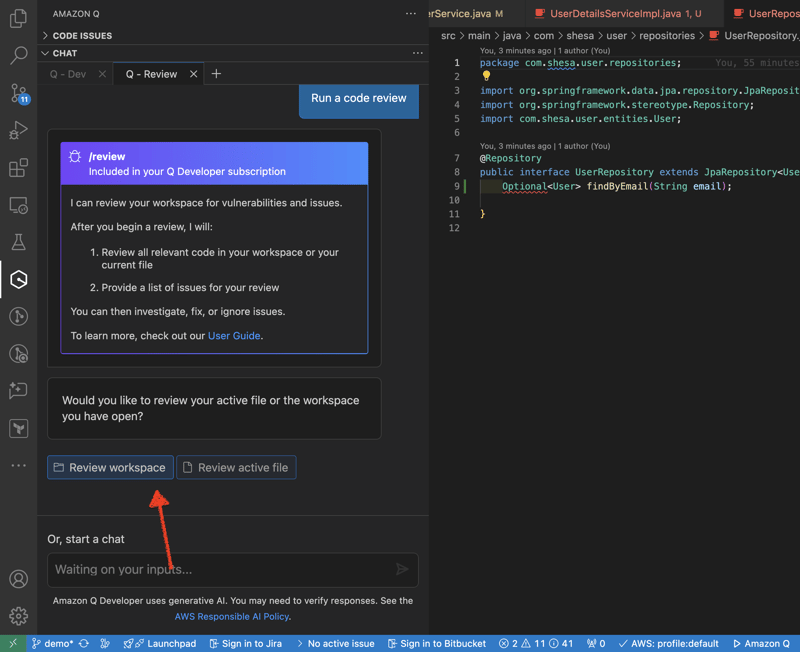This screenshot has height=652, width=800.
Task: Click the @Repository annotation on line 7
Action: 510,158
